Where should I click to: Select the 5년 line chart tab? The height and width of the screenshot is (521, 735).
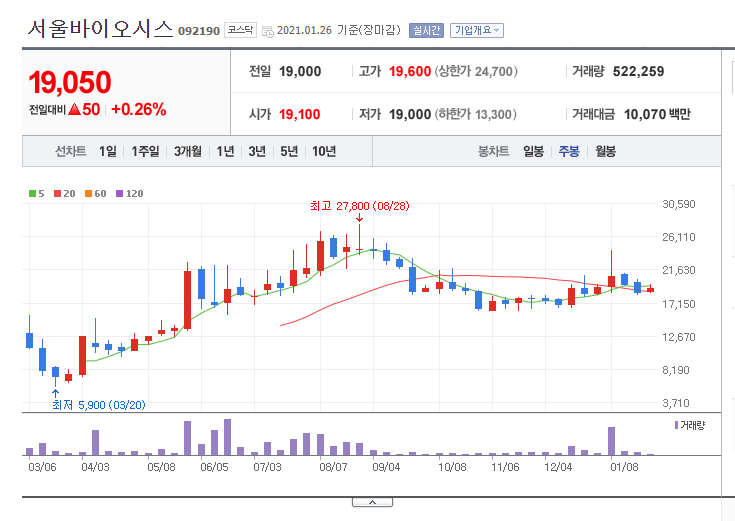click(289, 151)
